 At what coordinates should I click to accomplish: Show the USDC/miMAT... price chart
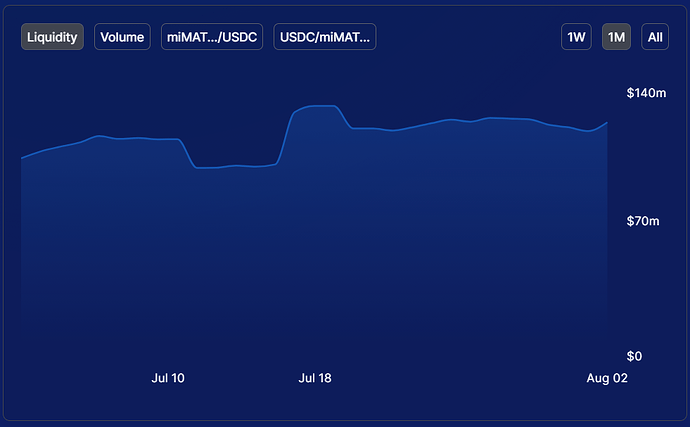324,37
